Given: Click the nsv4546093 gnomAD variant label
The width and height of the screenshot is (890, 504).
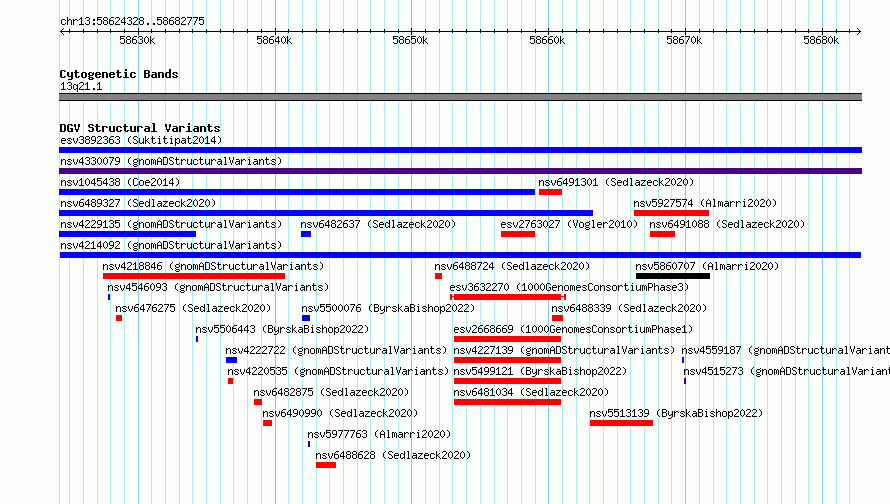Looking at the screenshot, I should pyautogui.click(x=219, y=287).
